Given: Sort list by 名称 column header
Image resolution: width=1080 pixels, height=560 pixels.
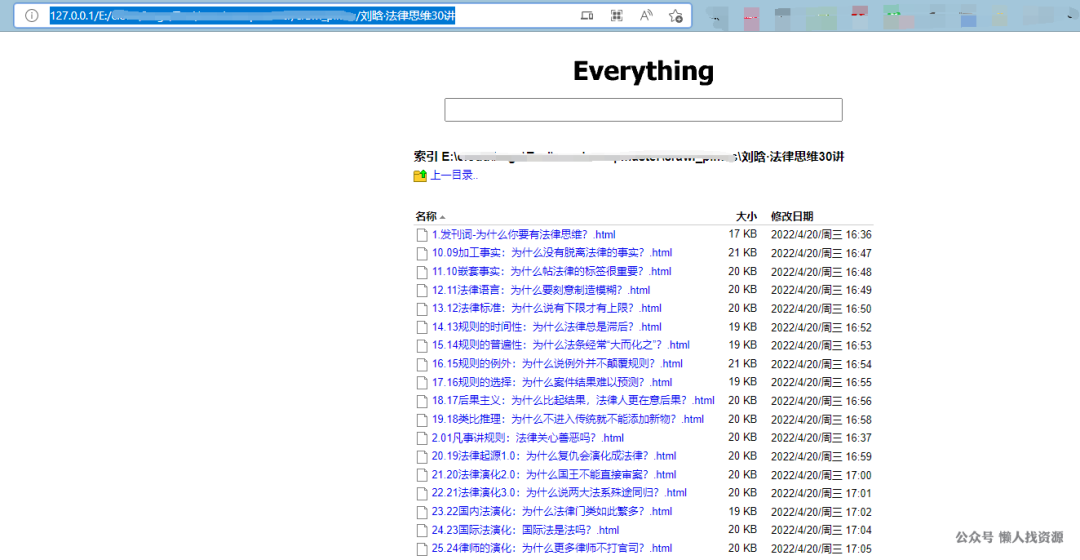Looking at the screenshot, I should pyautogui.click(x=426, y=216).
